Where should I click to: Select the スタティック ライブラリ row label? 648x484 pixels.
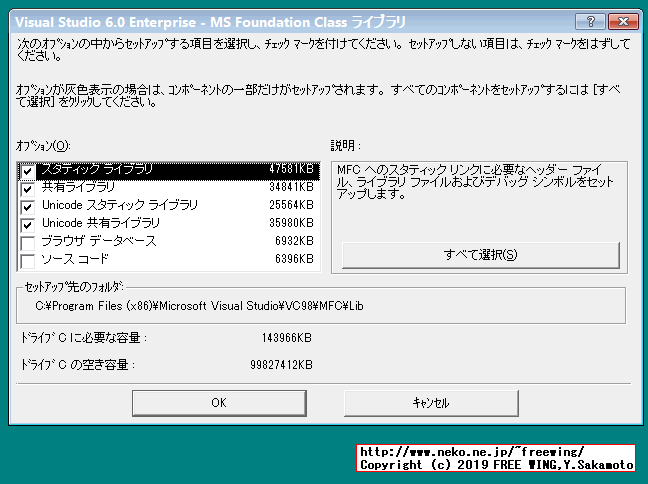pos(98,169)
